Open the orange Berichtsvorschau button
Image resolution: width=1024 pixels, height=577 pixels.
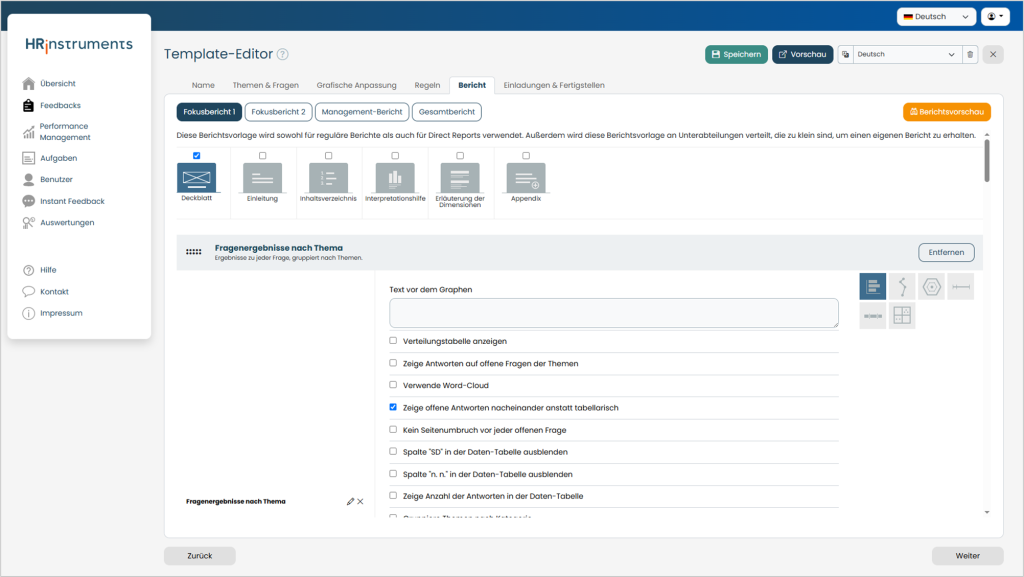(946, 112)
